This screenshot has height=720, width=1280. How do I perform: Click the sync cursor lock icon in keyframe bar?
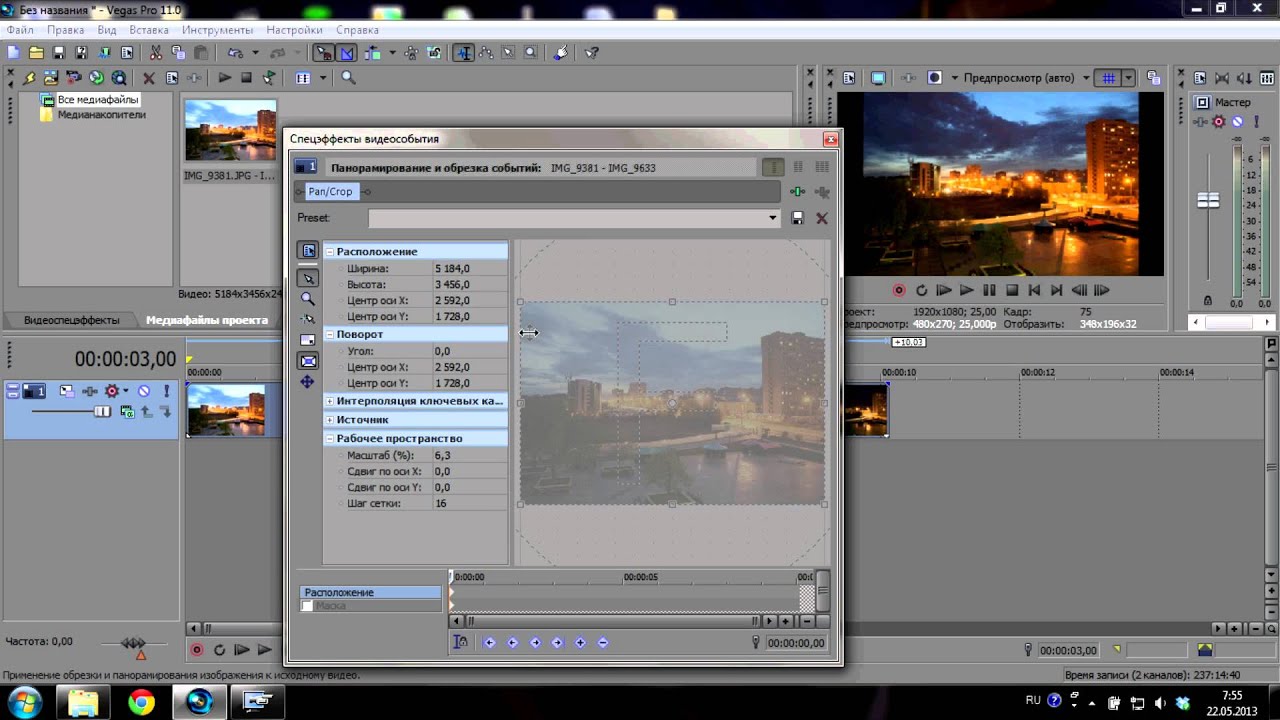coord(460,643)
